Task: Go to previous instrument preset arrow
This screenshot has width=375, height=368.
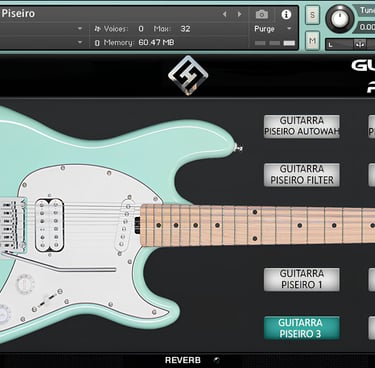Action: (x=224, y=14)
